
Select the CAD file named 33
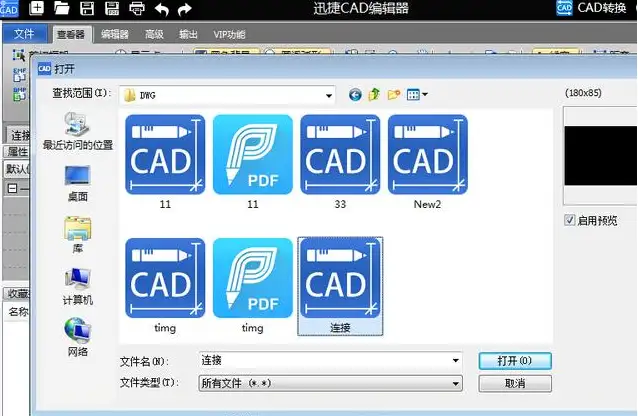pyautogui.click(x=340, y=162)
